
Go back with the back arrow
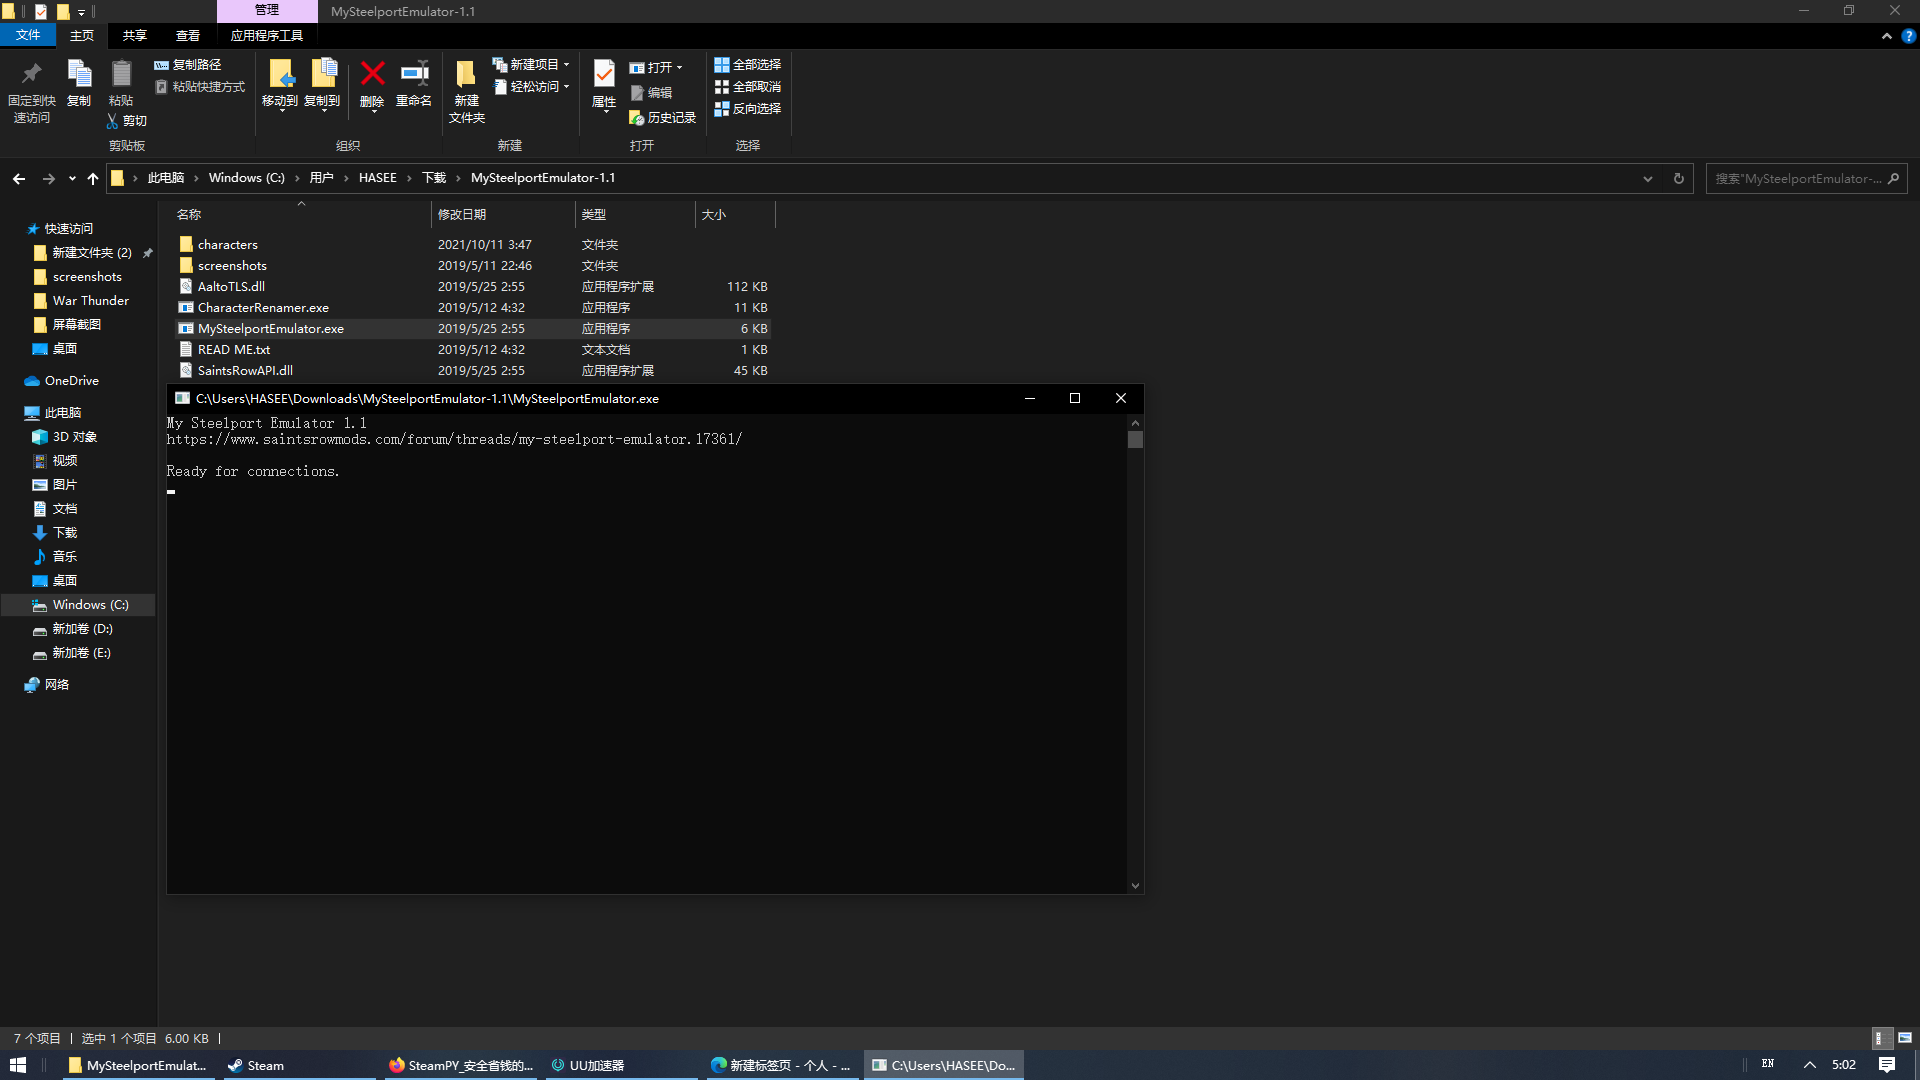[19, 179]
